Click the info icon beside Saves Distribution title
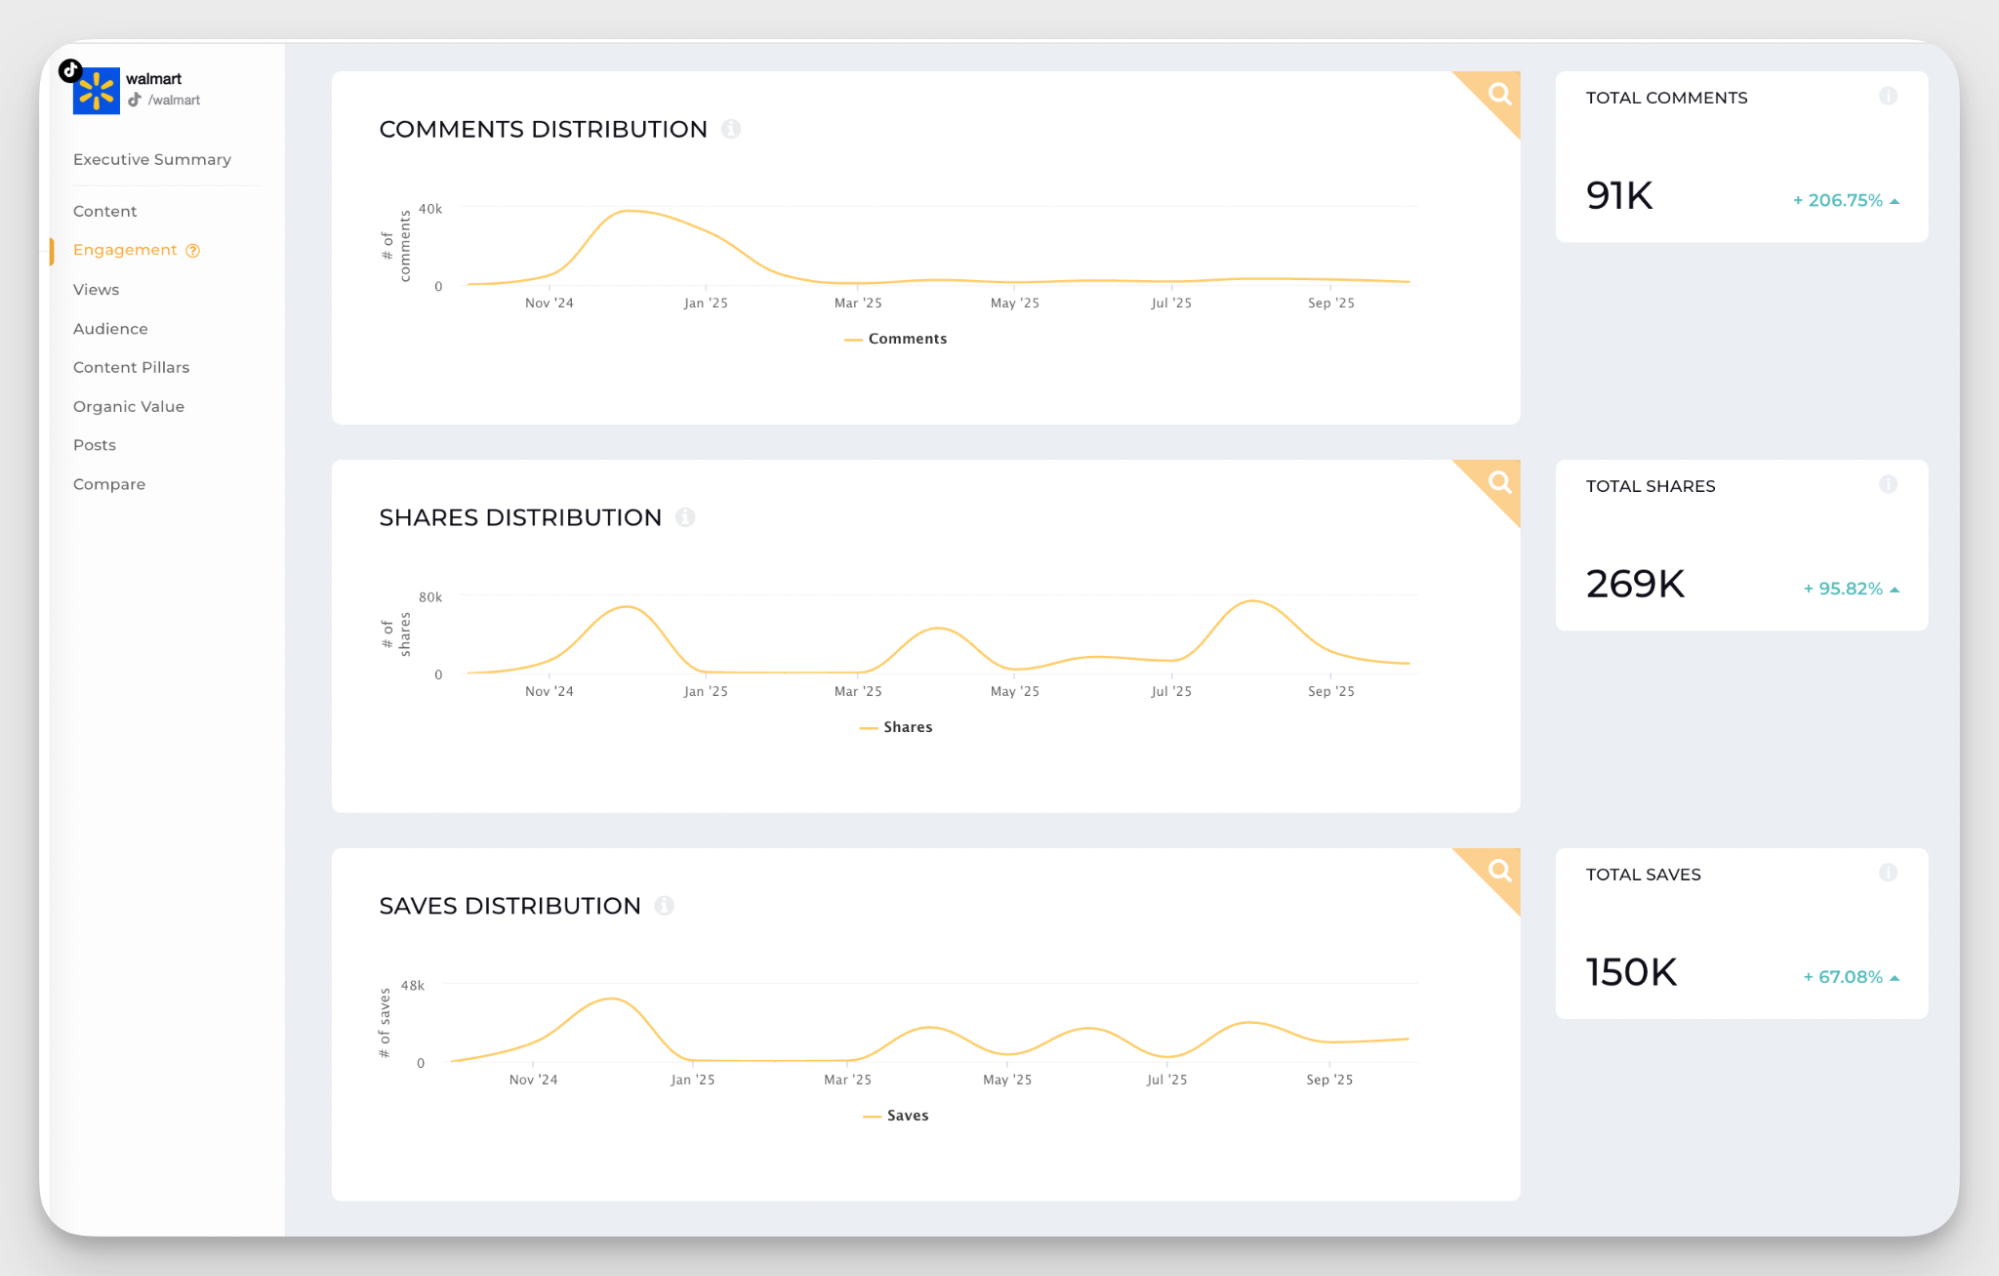 tap(664, 905)
